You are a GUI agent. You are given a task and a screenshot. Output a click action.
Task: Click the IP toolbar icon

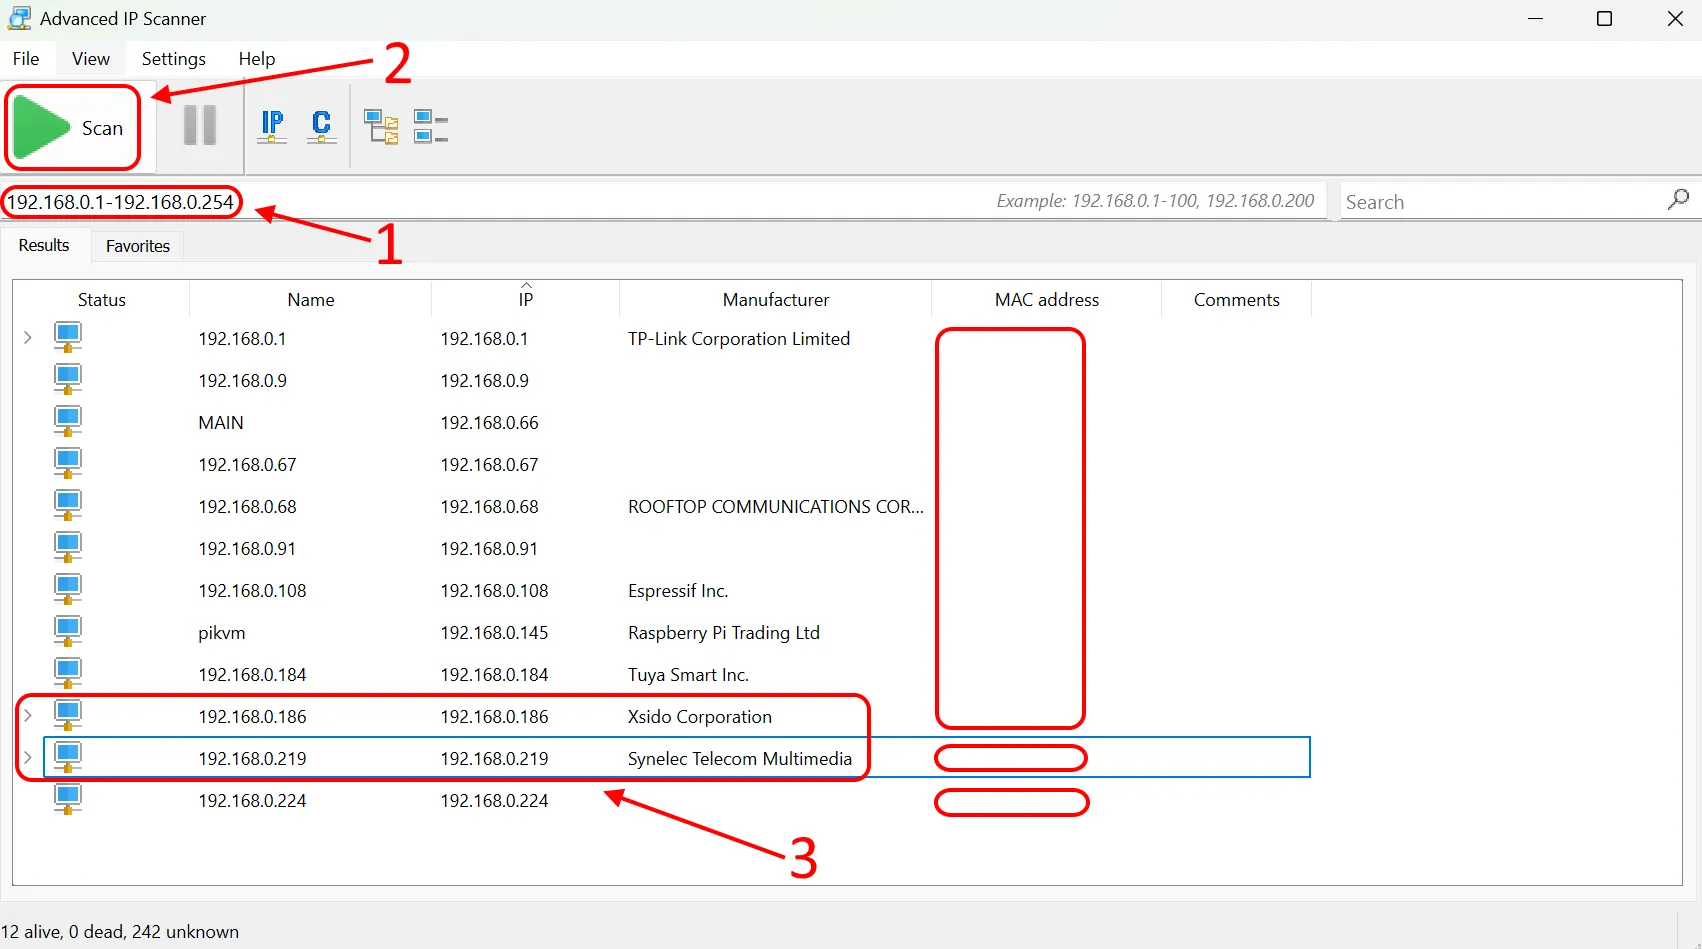[272, 126]
